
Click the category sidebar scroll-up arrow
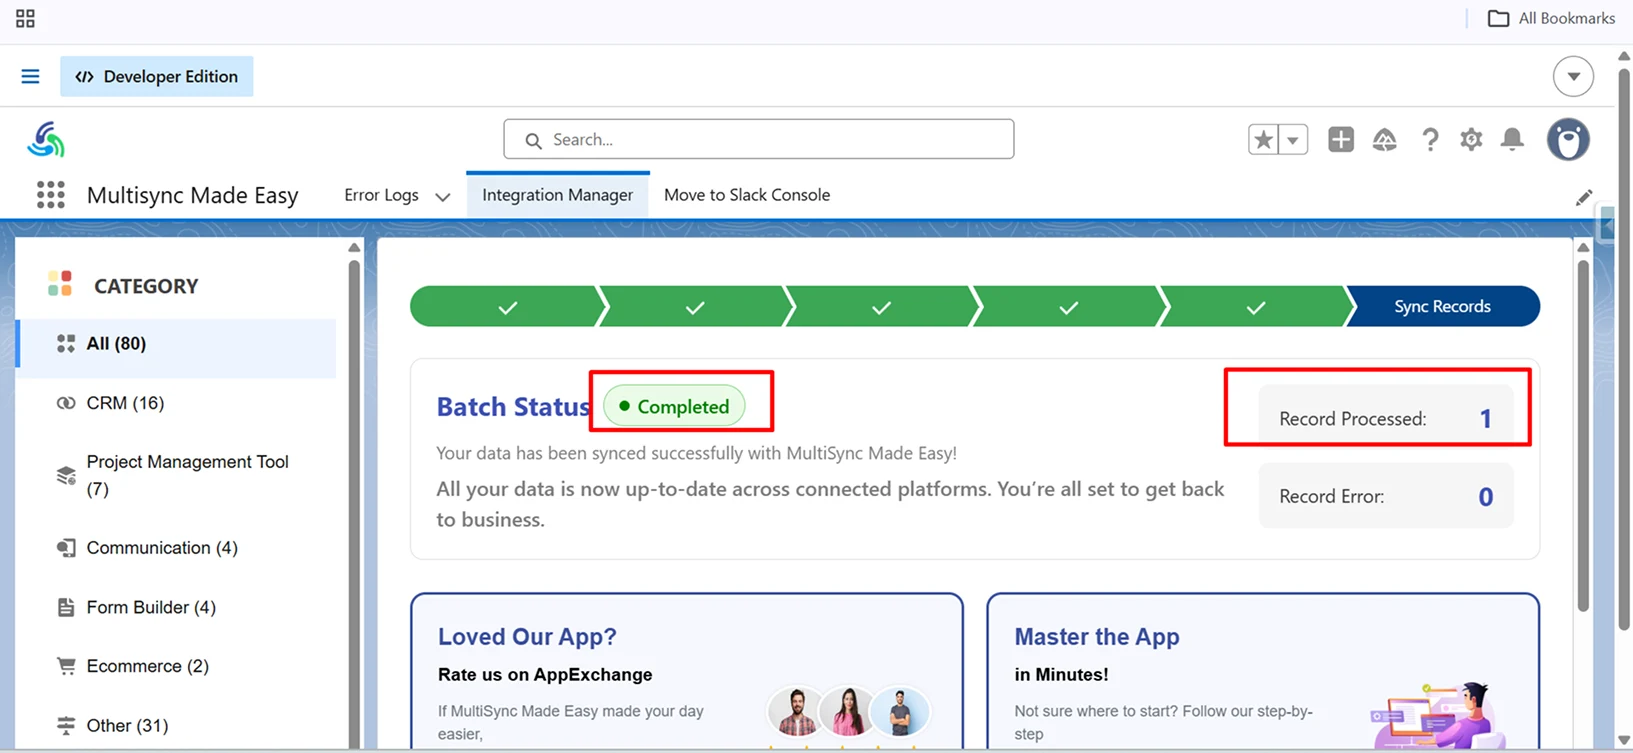354,247
